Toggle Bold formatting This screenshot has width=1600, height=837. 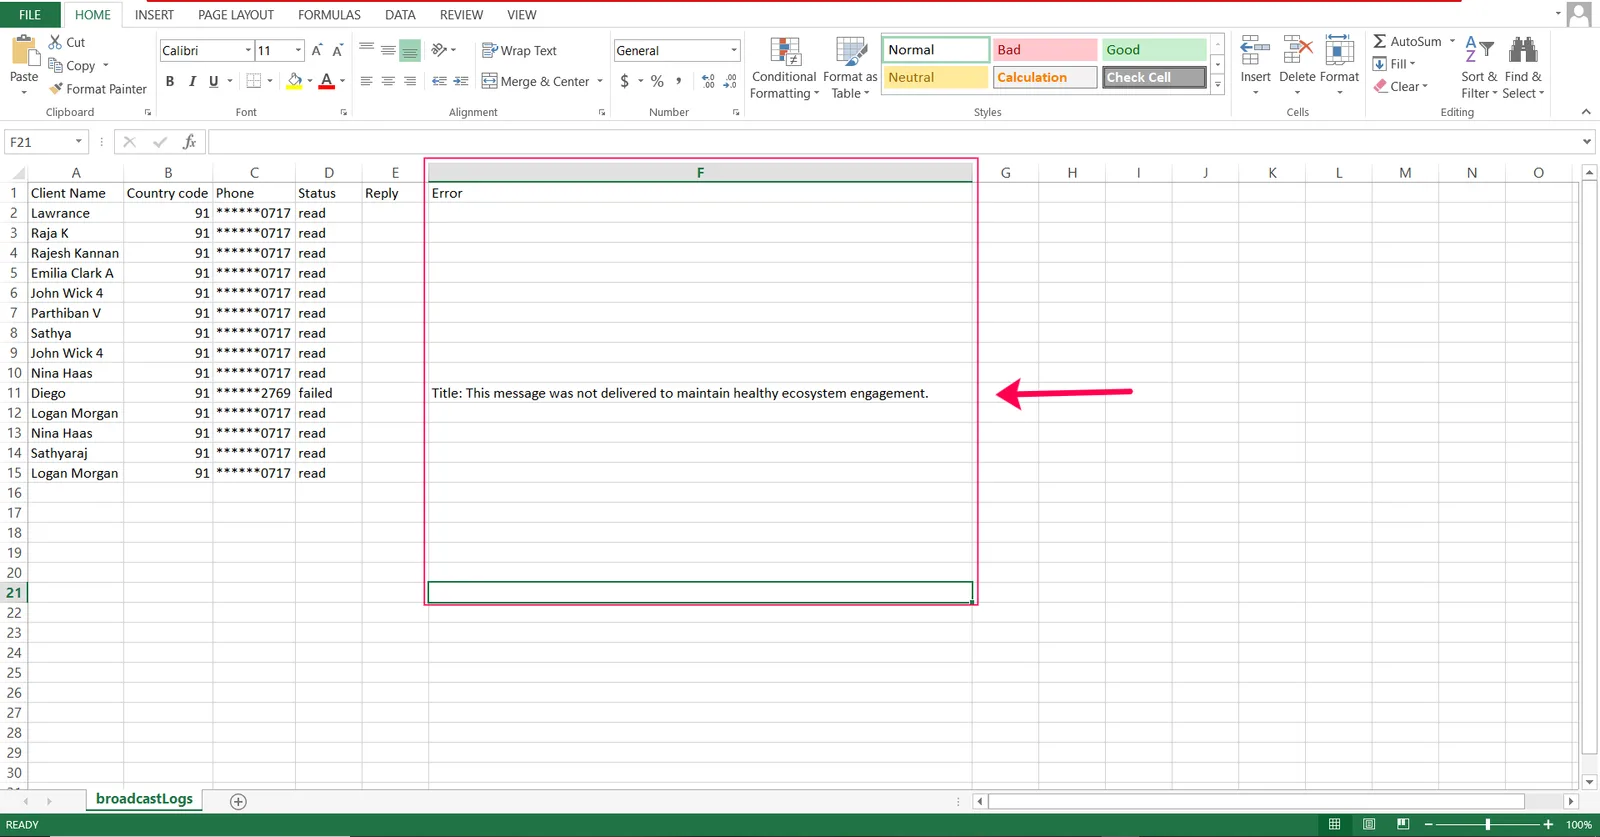pyautogui.click(x=170, y=81)
